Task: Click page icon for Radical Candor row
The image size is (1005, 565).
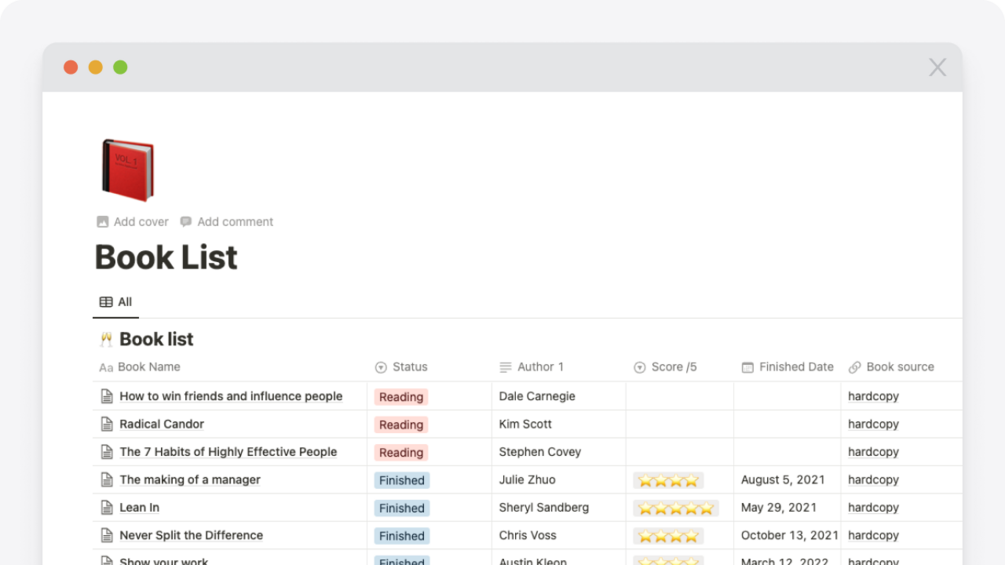Action: (x=106, y=424)
